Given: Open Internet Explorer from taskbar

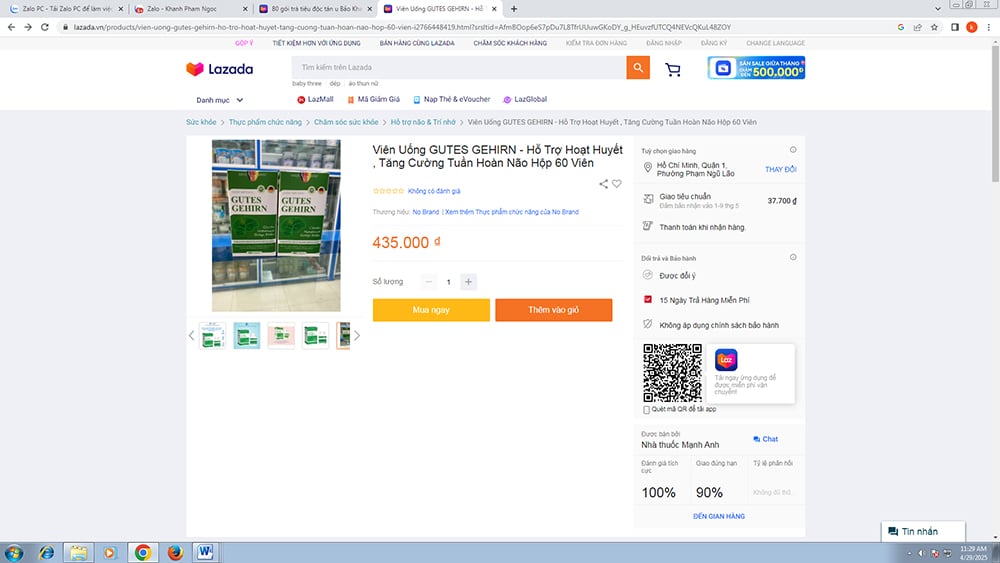Looking at the screenshot, I should coord(46,552).
